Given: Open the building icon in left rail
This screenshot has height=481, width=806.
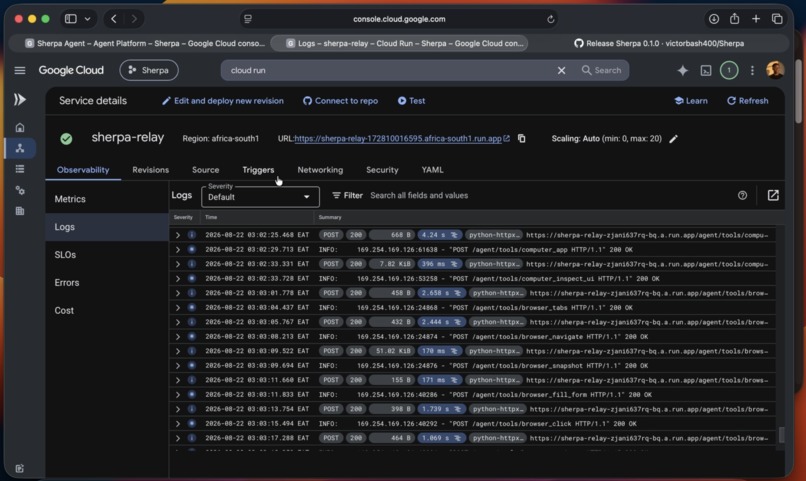Looking at the screenshot, I should point(20,211).
